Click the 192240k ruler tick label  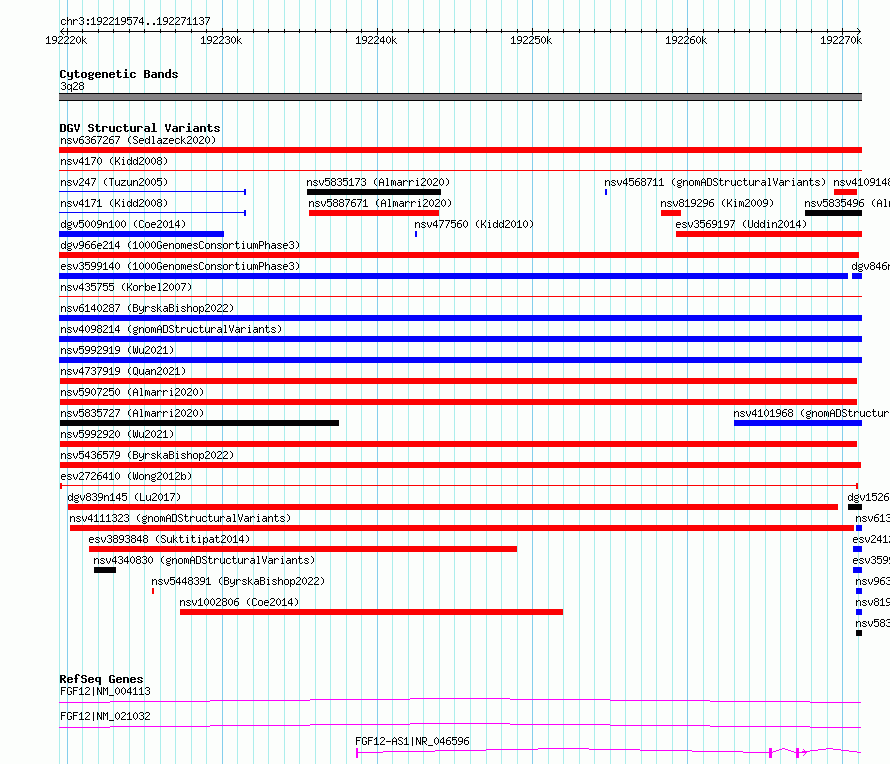pos(376,41)
